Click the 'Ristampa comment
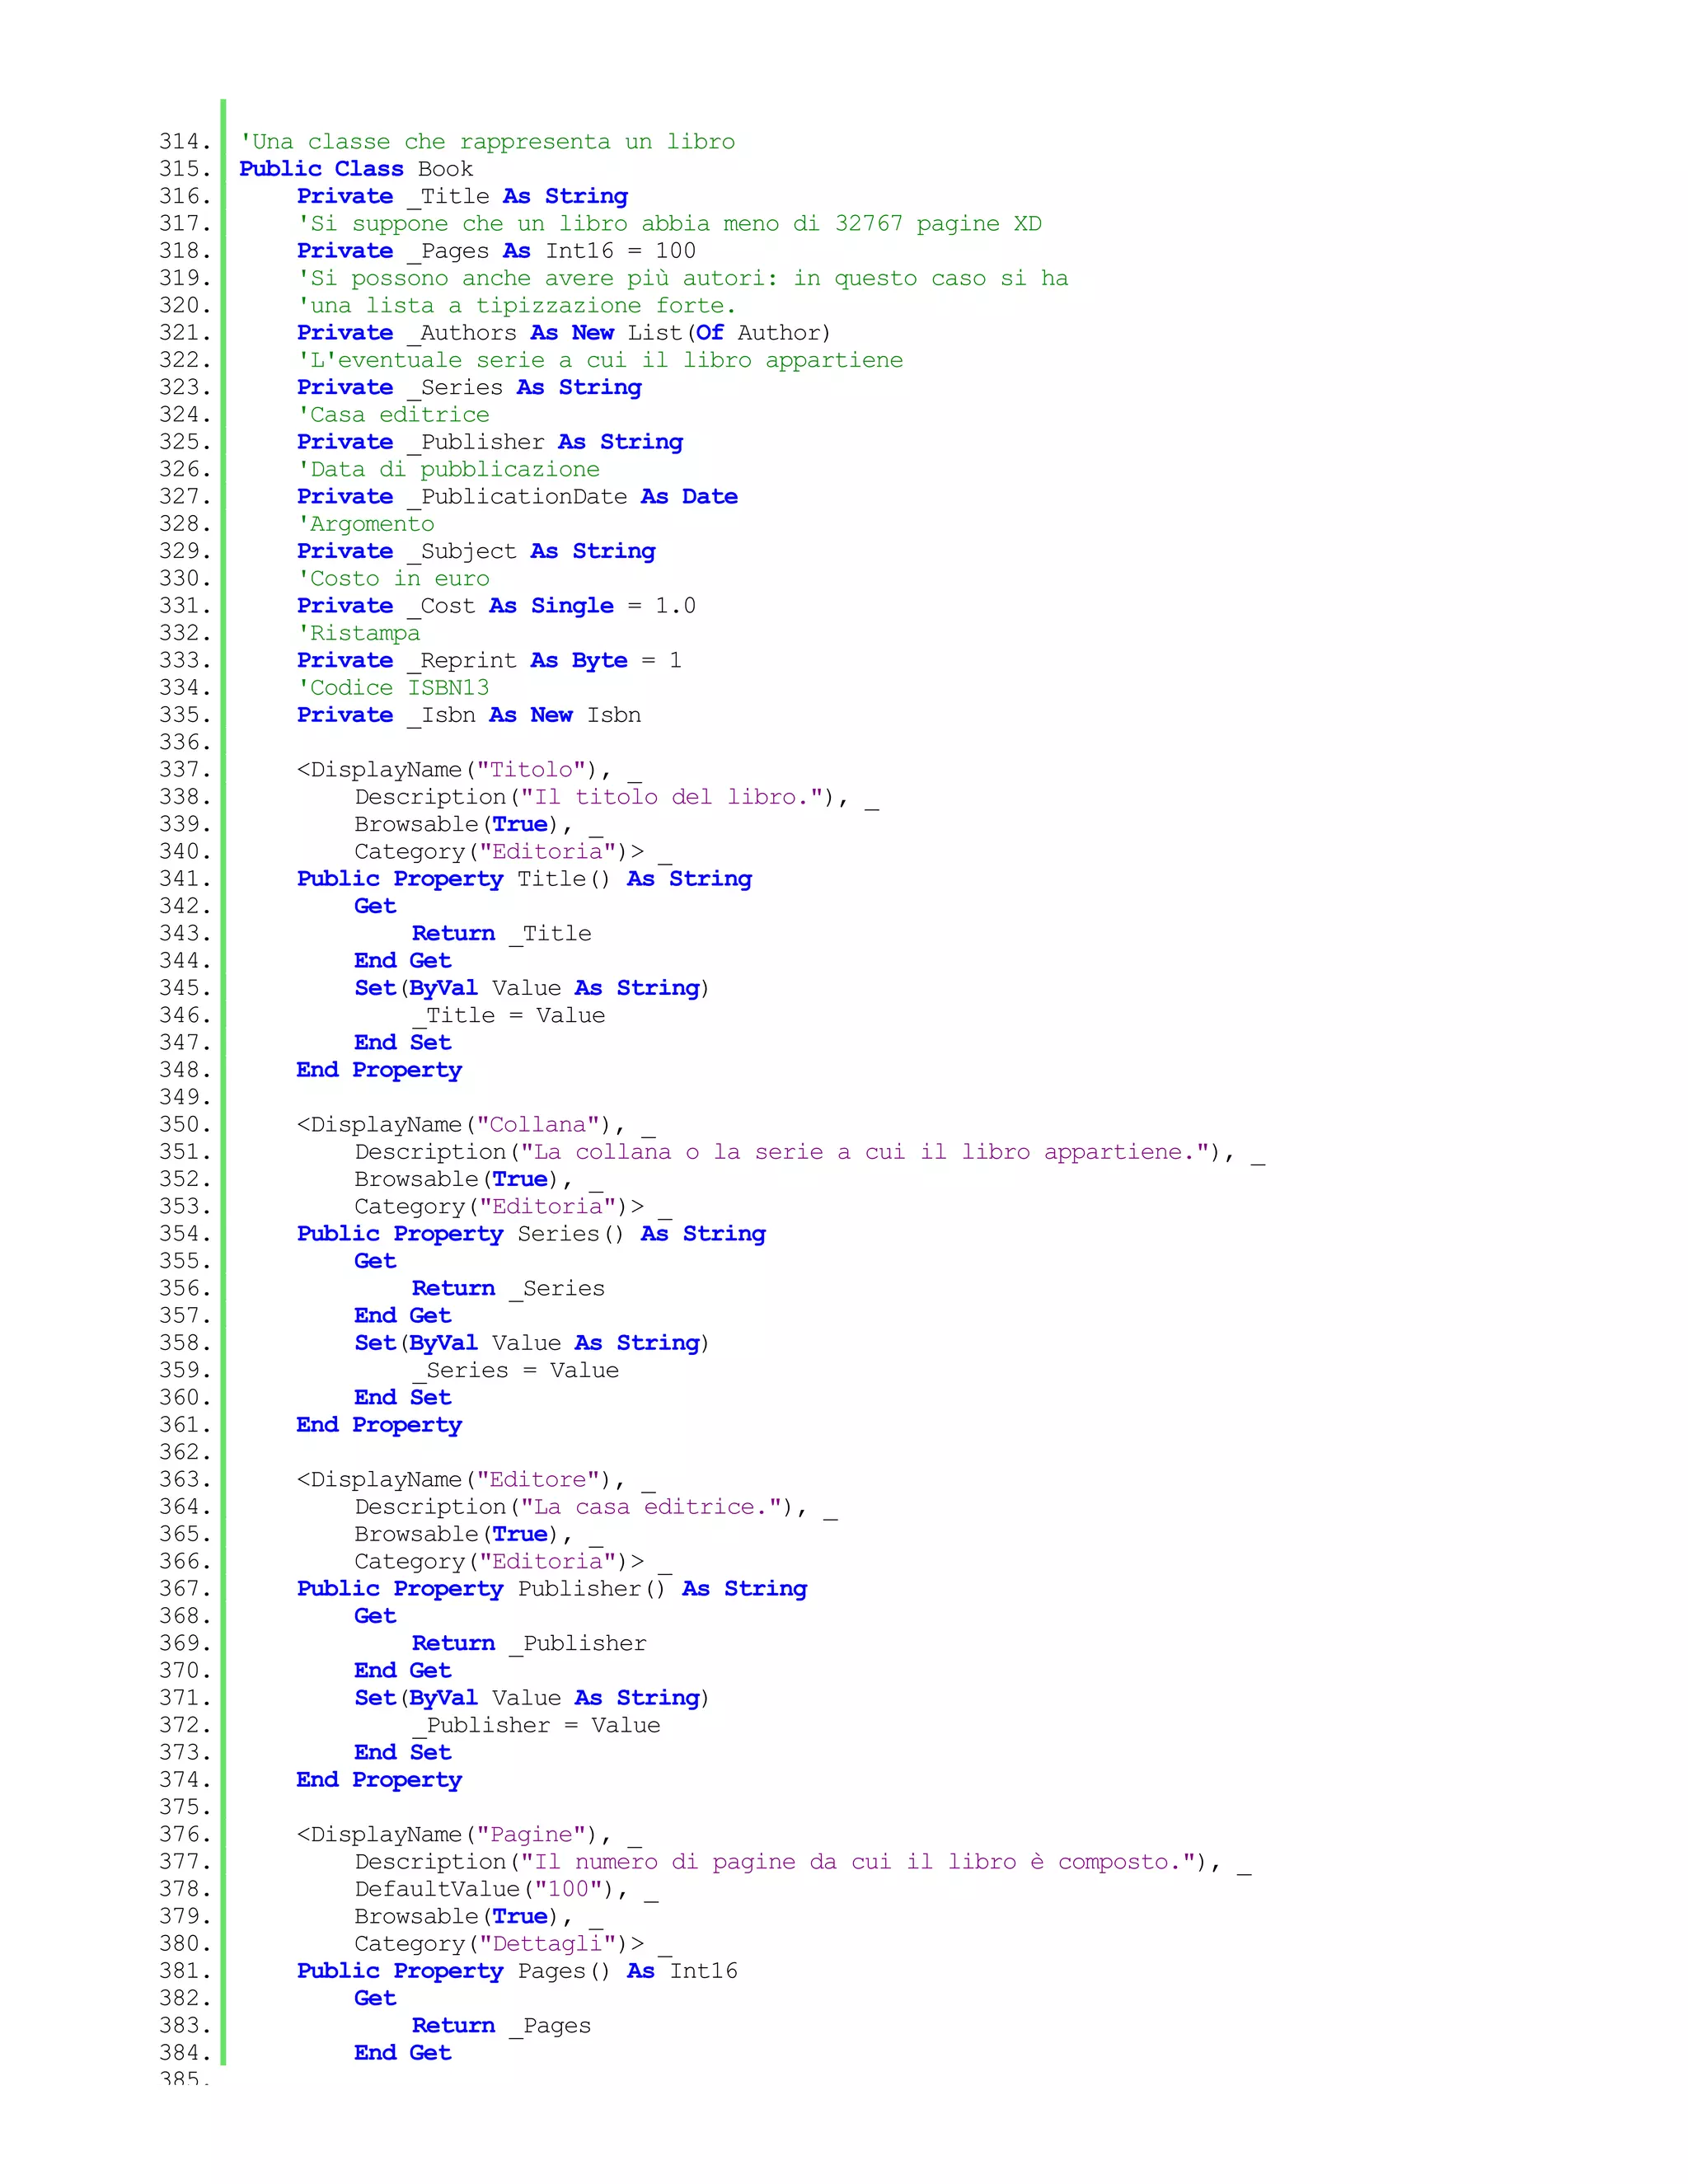This screenshot has height=2184, width=1688. (359, 633)
